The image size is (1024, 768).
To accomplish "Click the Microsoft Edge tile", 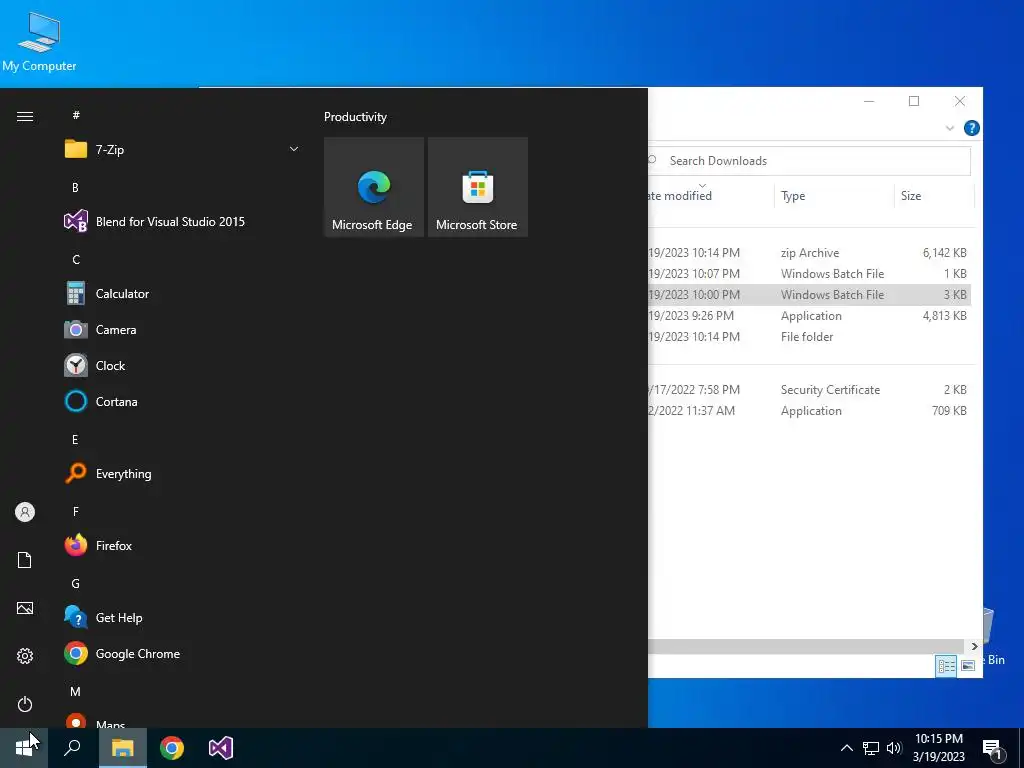I will (x=374, y=187).
